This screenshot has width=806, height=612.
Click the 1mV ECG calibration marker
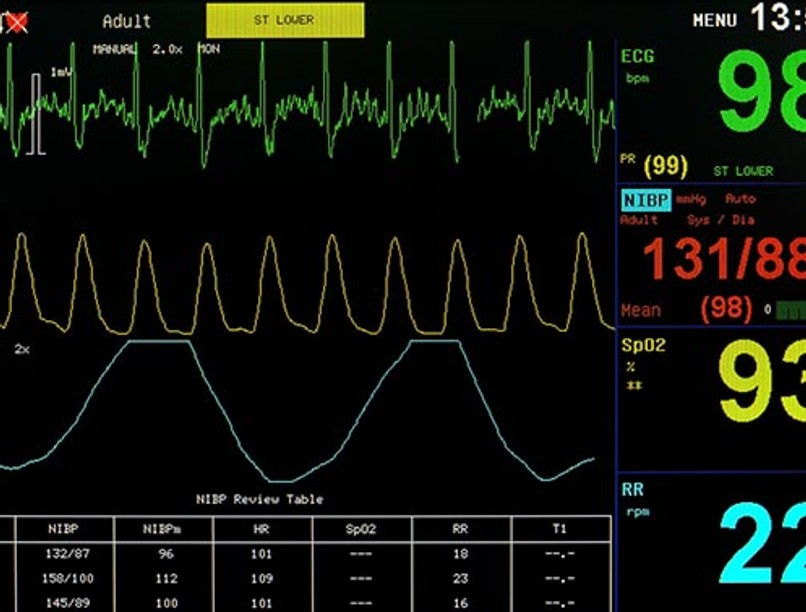coord(60,74)
